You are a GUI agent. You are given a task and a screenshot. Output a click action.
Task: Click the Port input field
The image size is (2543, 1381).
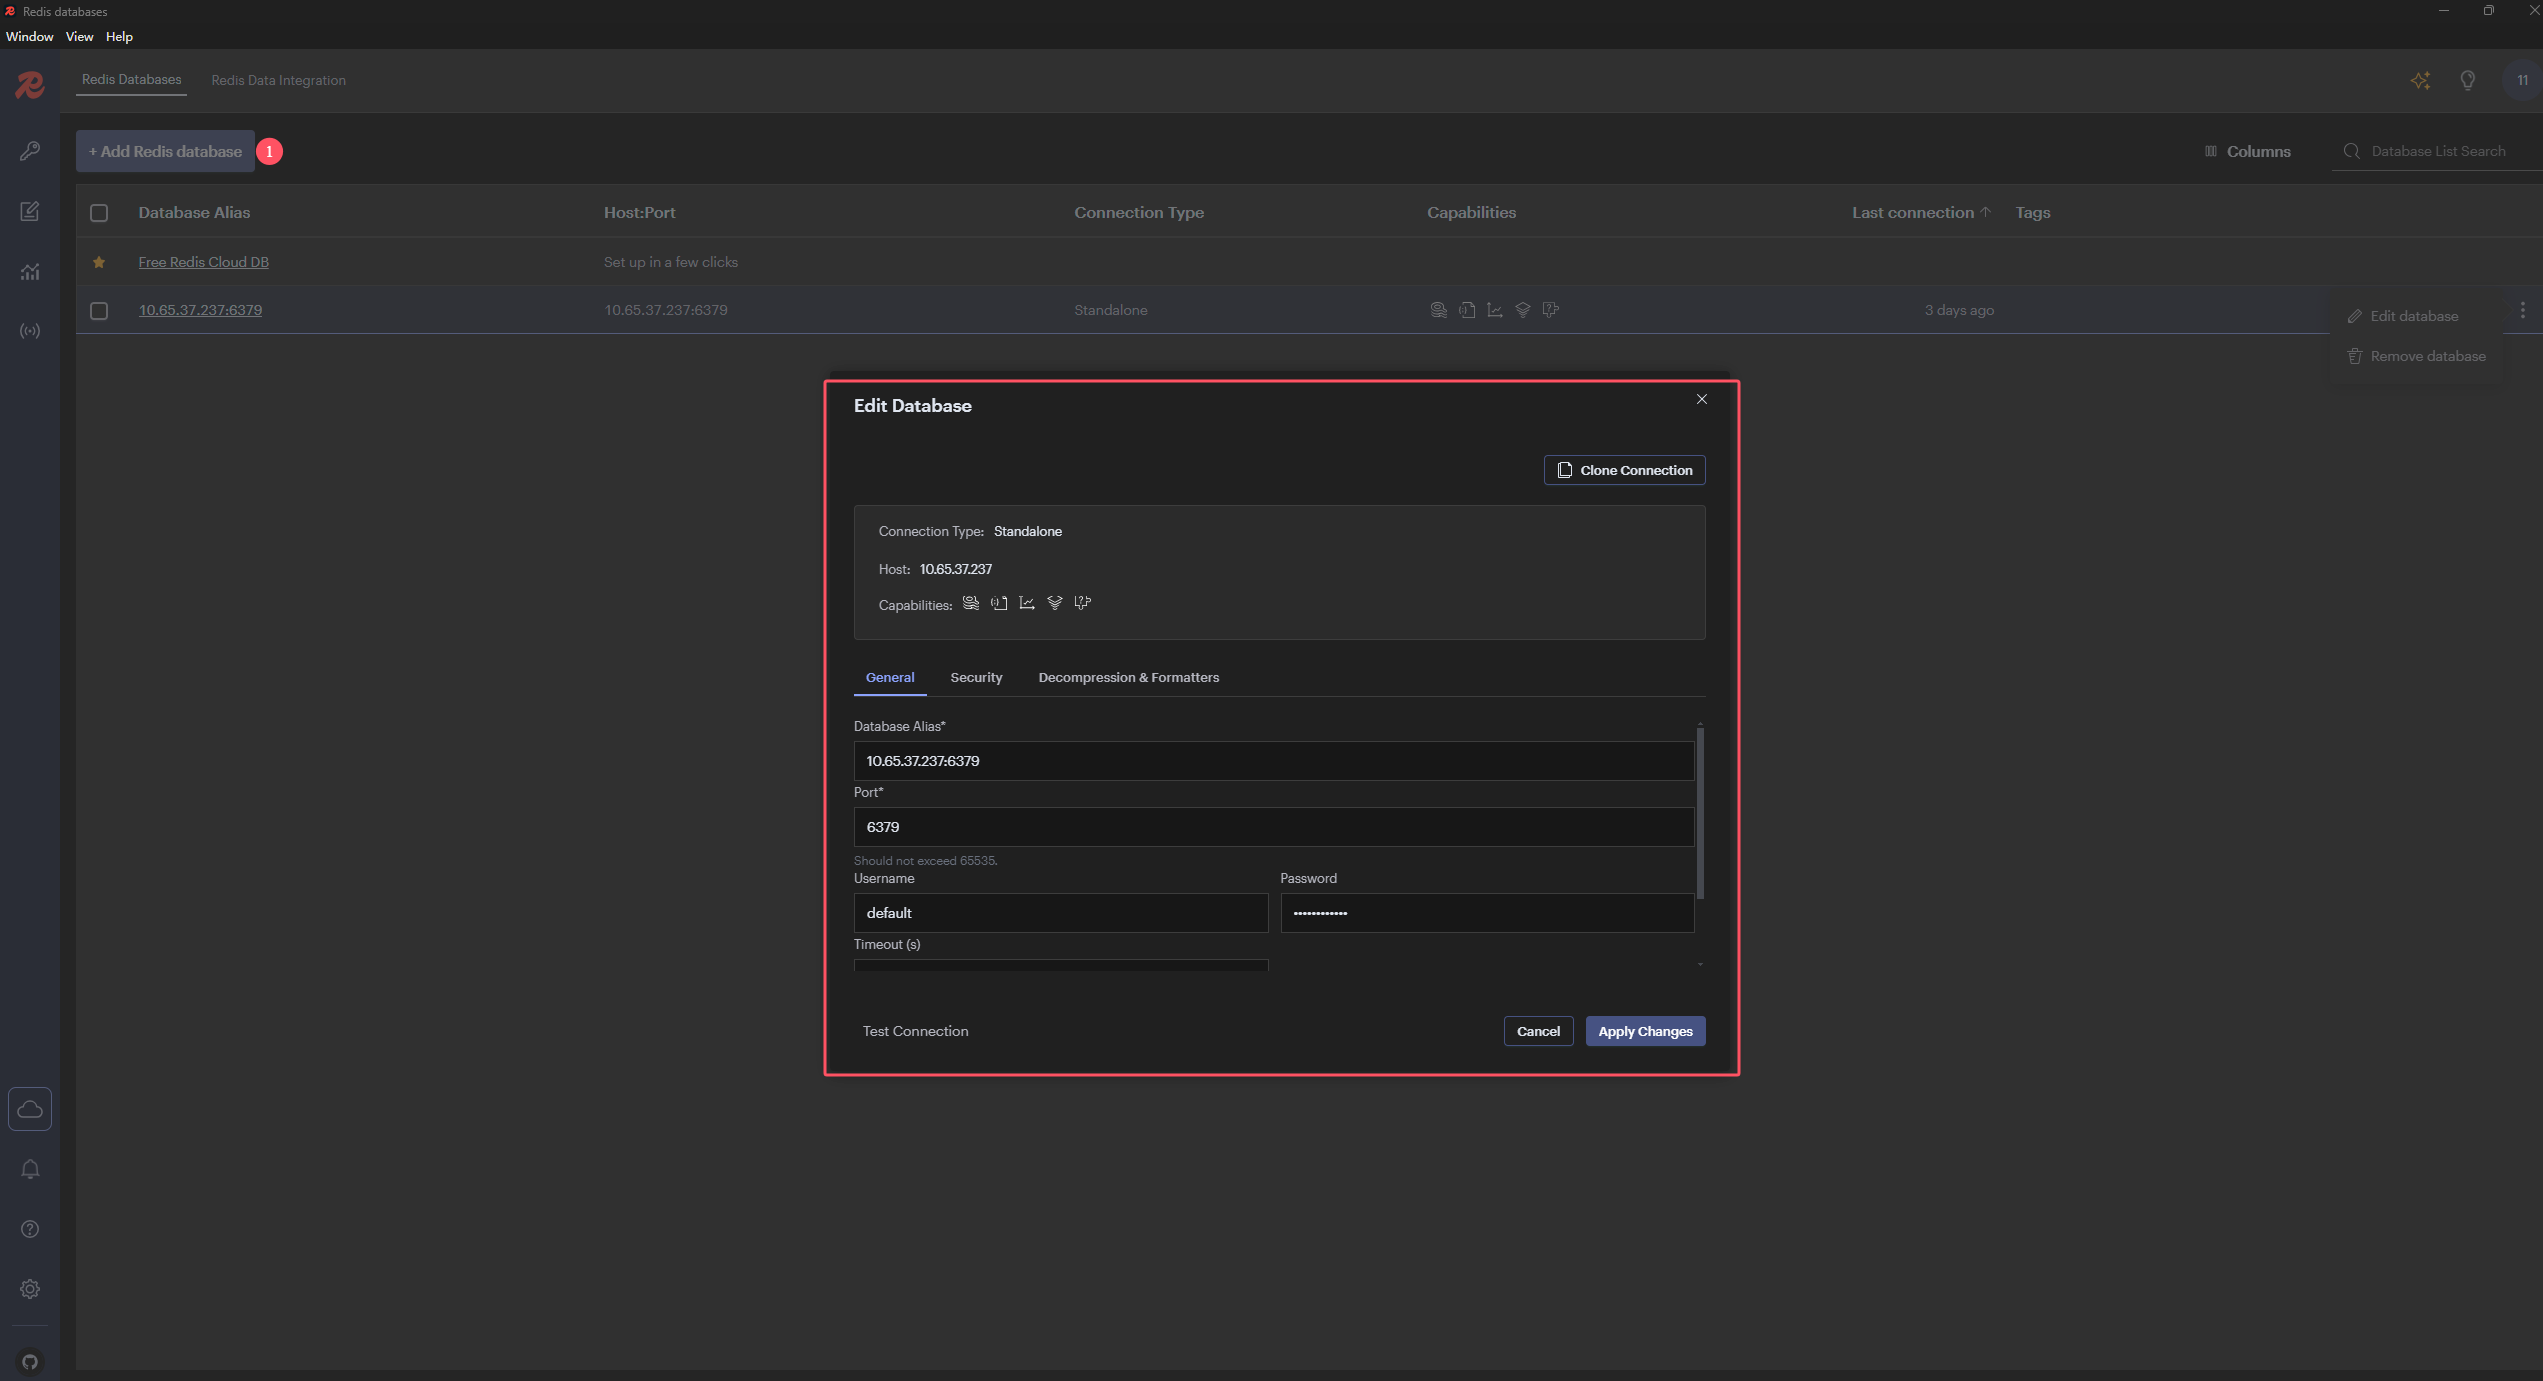(1273, 827)
